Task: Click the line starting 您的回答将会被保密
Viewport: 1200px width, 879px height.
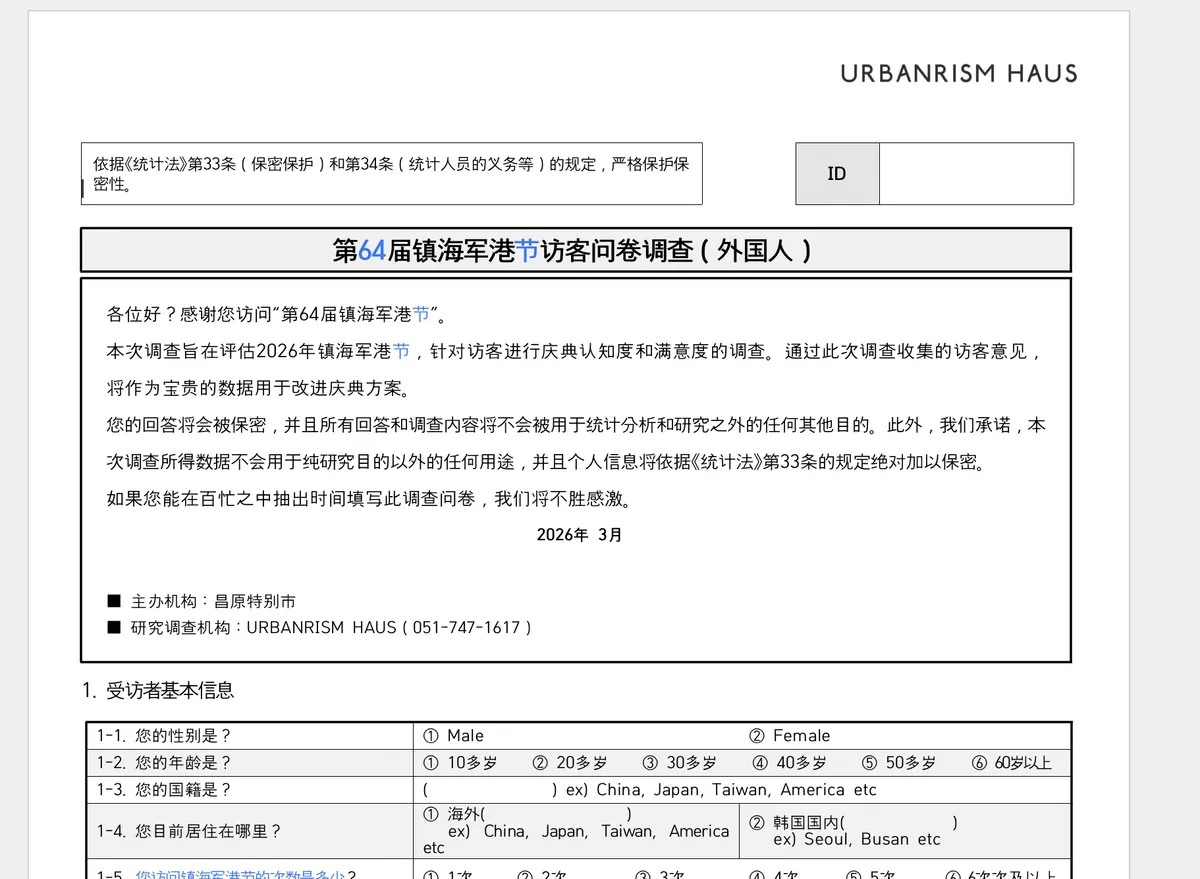Action: tap(576, 425)
